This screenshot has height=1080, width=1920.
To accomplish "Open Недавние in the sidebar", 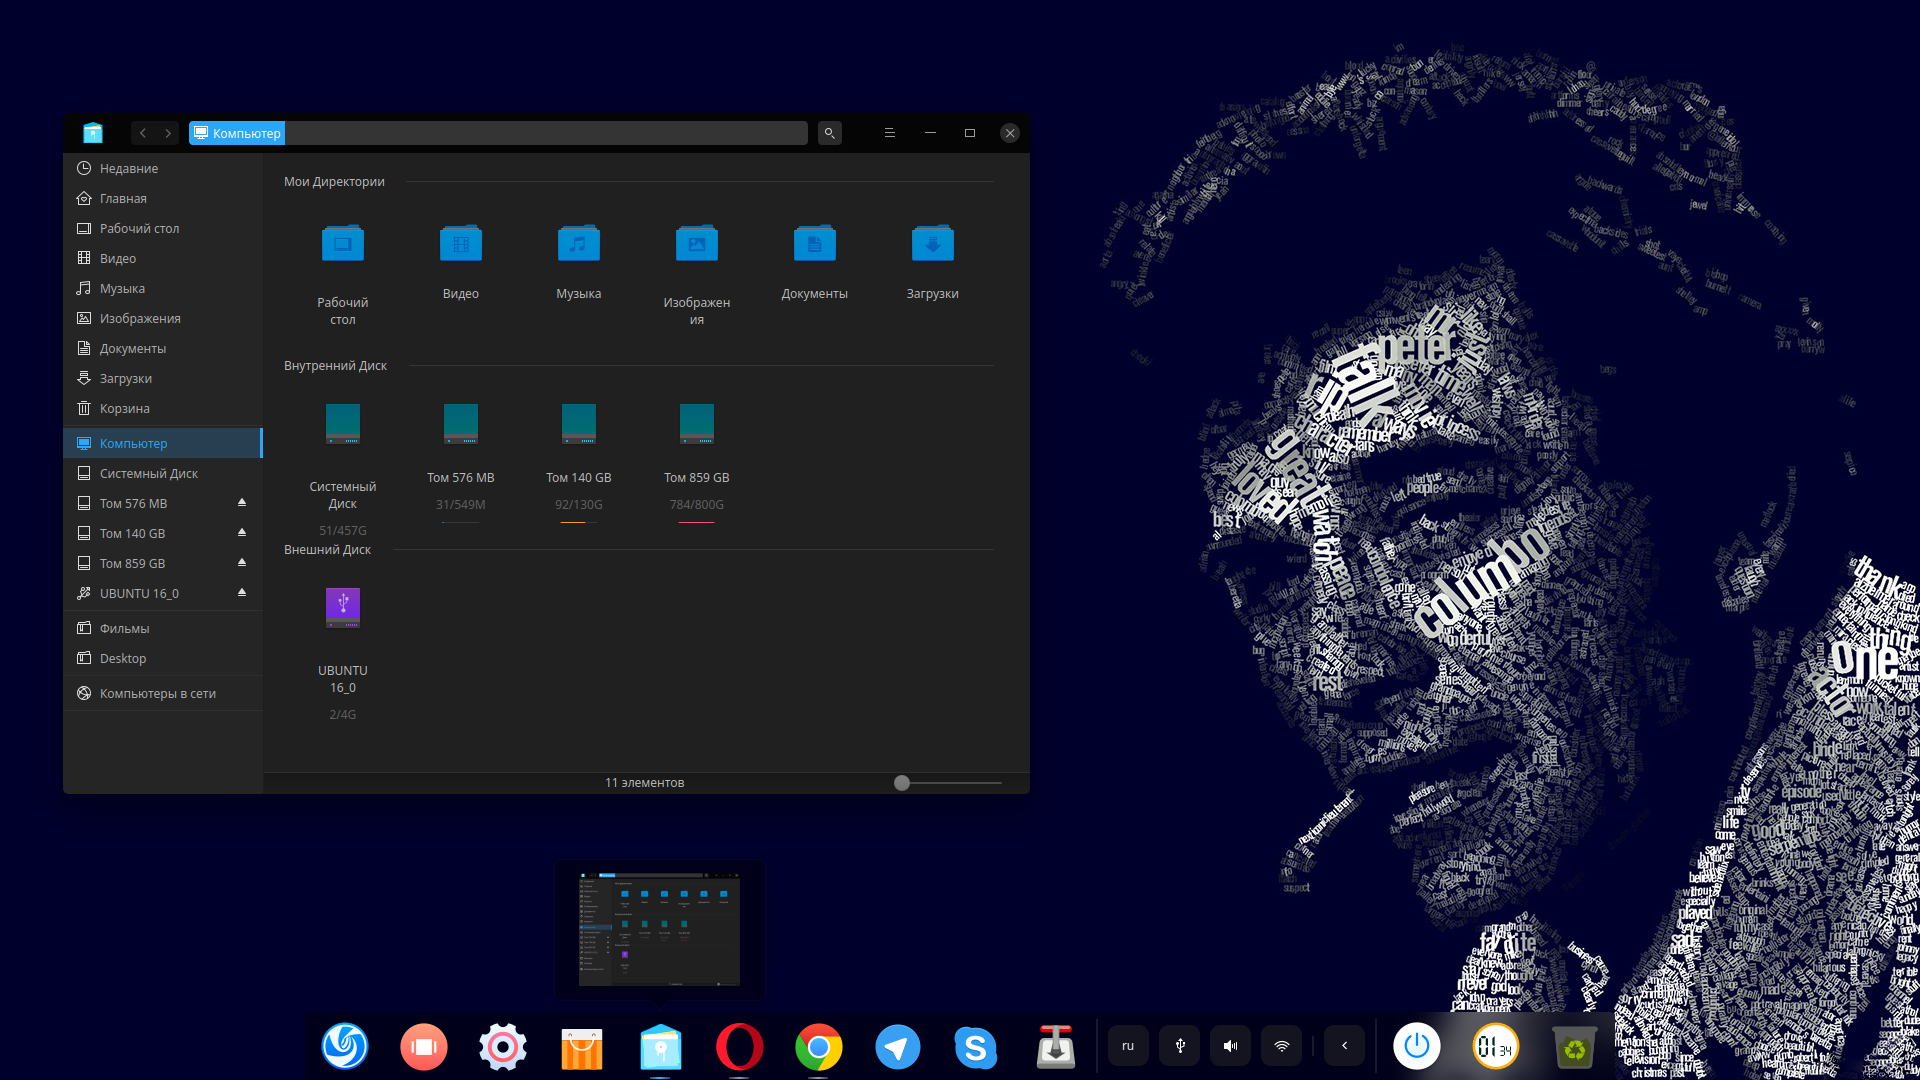I will point(163,168).
